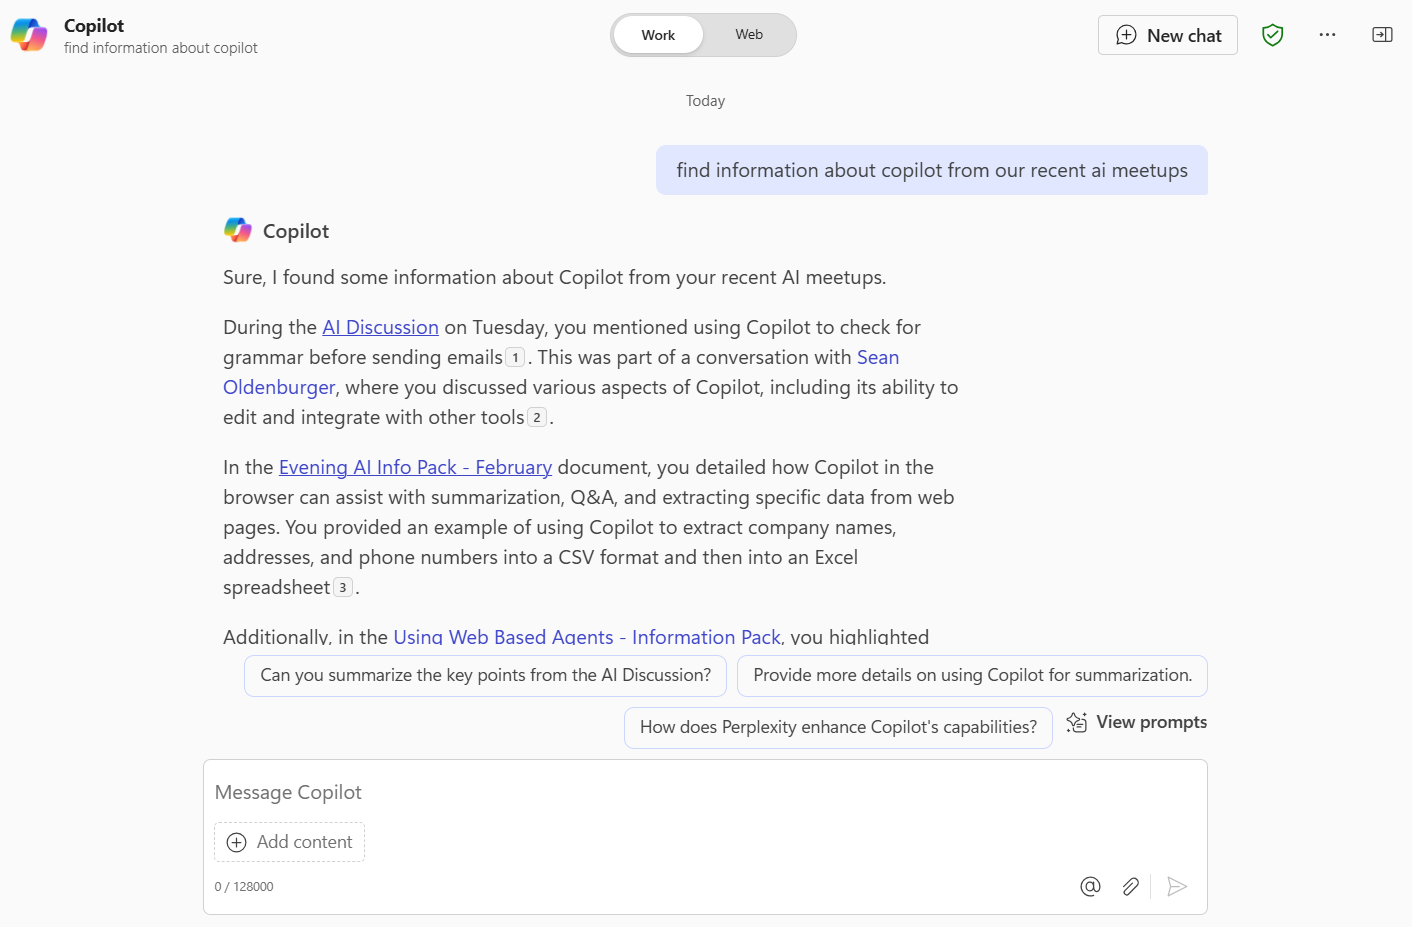Screen dimensions: 1412x927
Task: Start a New chat
Action: click(x=1168, y=35)
